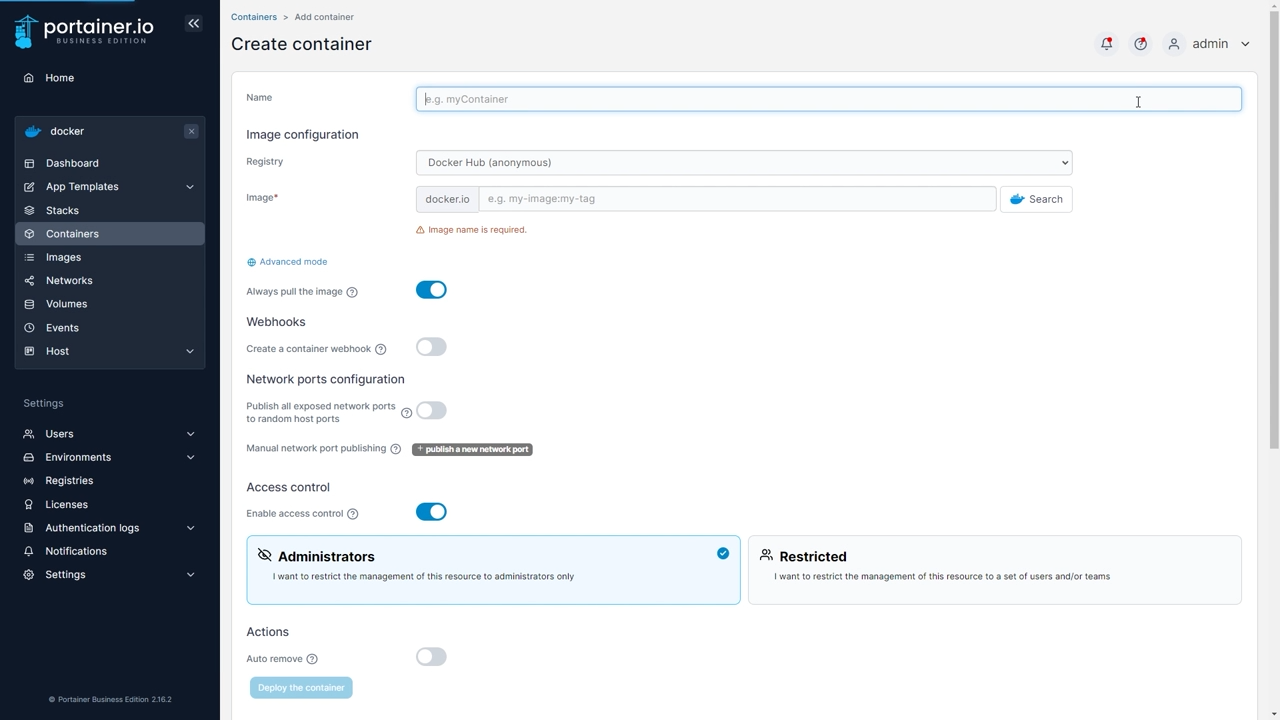This screenshot has height=720, width=1280.
Task: Click help icon next to Manual network port publishing
Action: (x=395, y=449)
